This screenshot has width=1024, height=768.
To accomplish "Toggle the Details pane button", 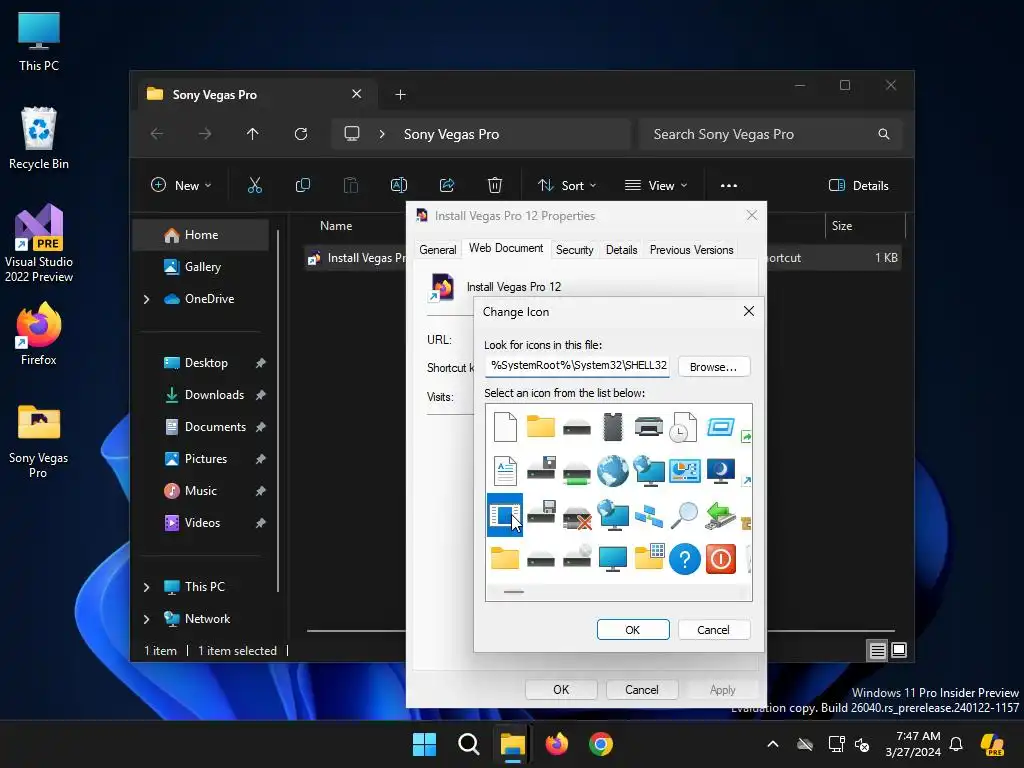I will tap(858, 185).
